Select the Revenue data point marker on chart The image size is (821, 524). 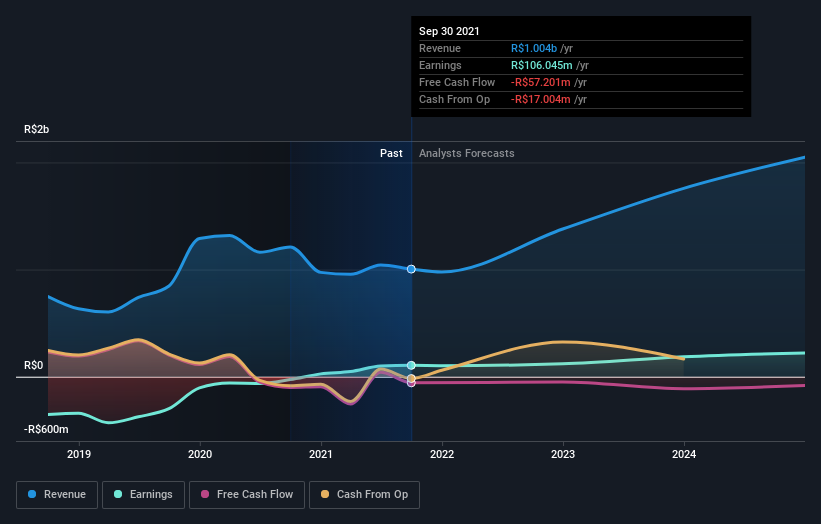(412, 269)
